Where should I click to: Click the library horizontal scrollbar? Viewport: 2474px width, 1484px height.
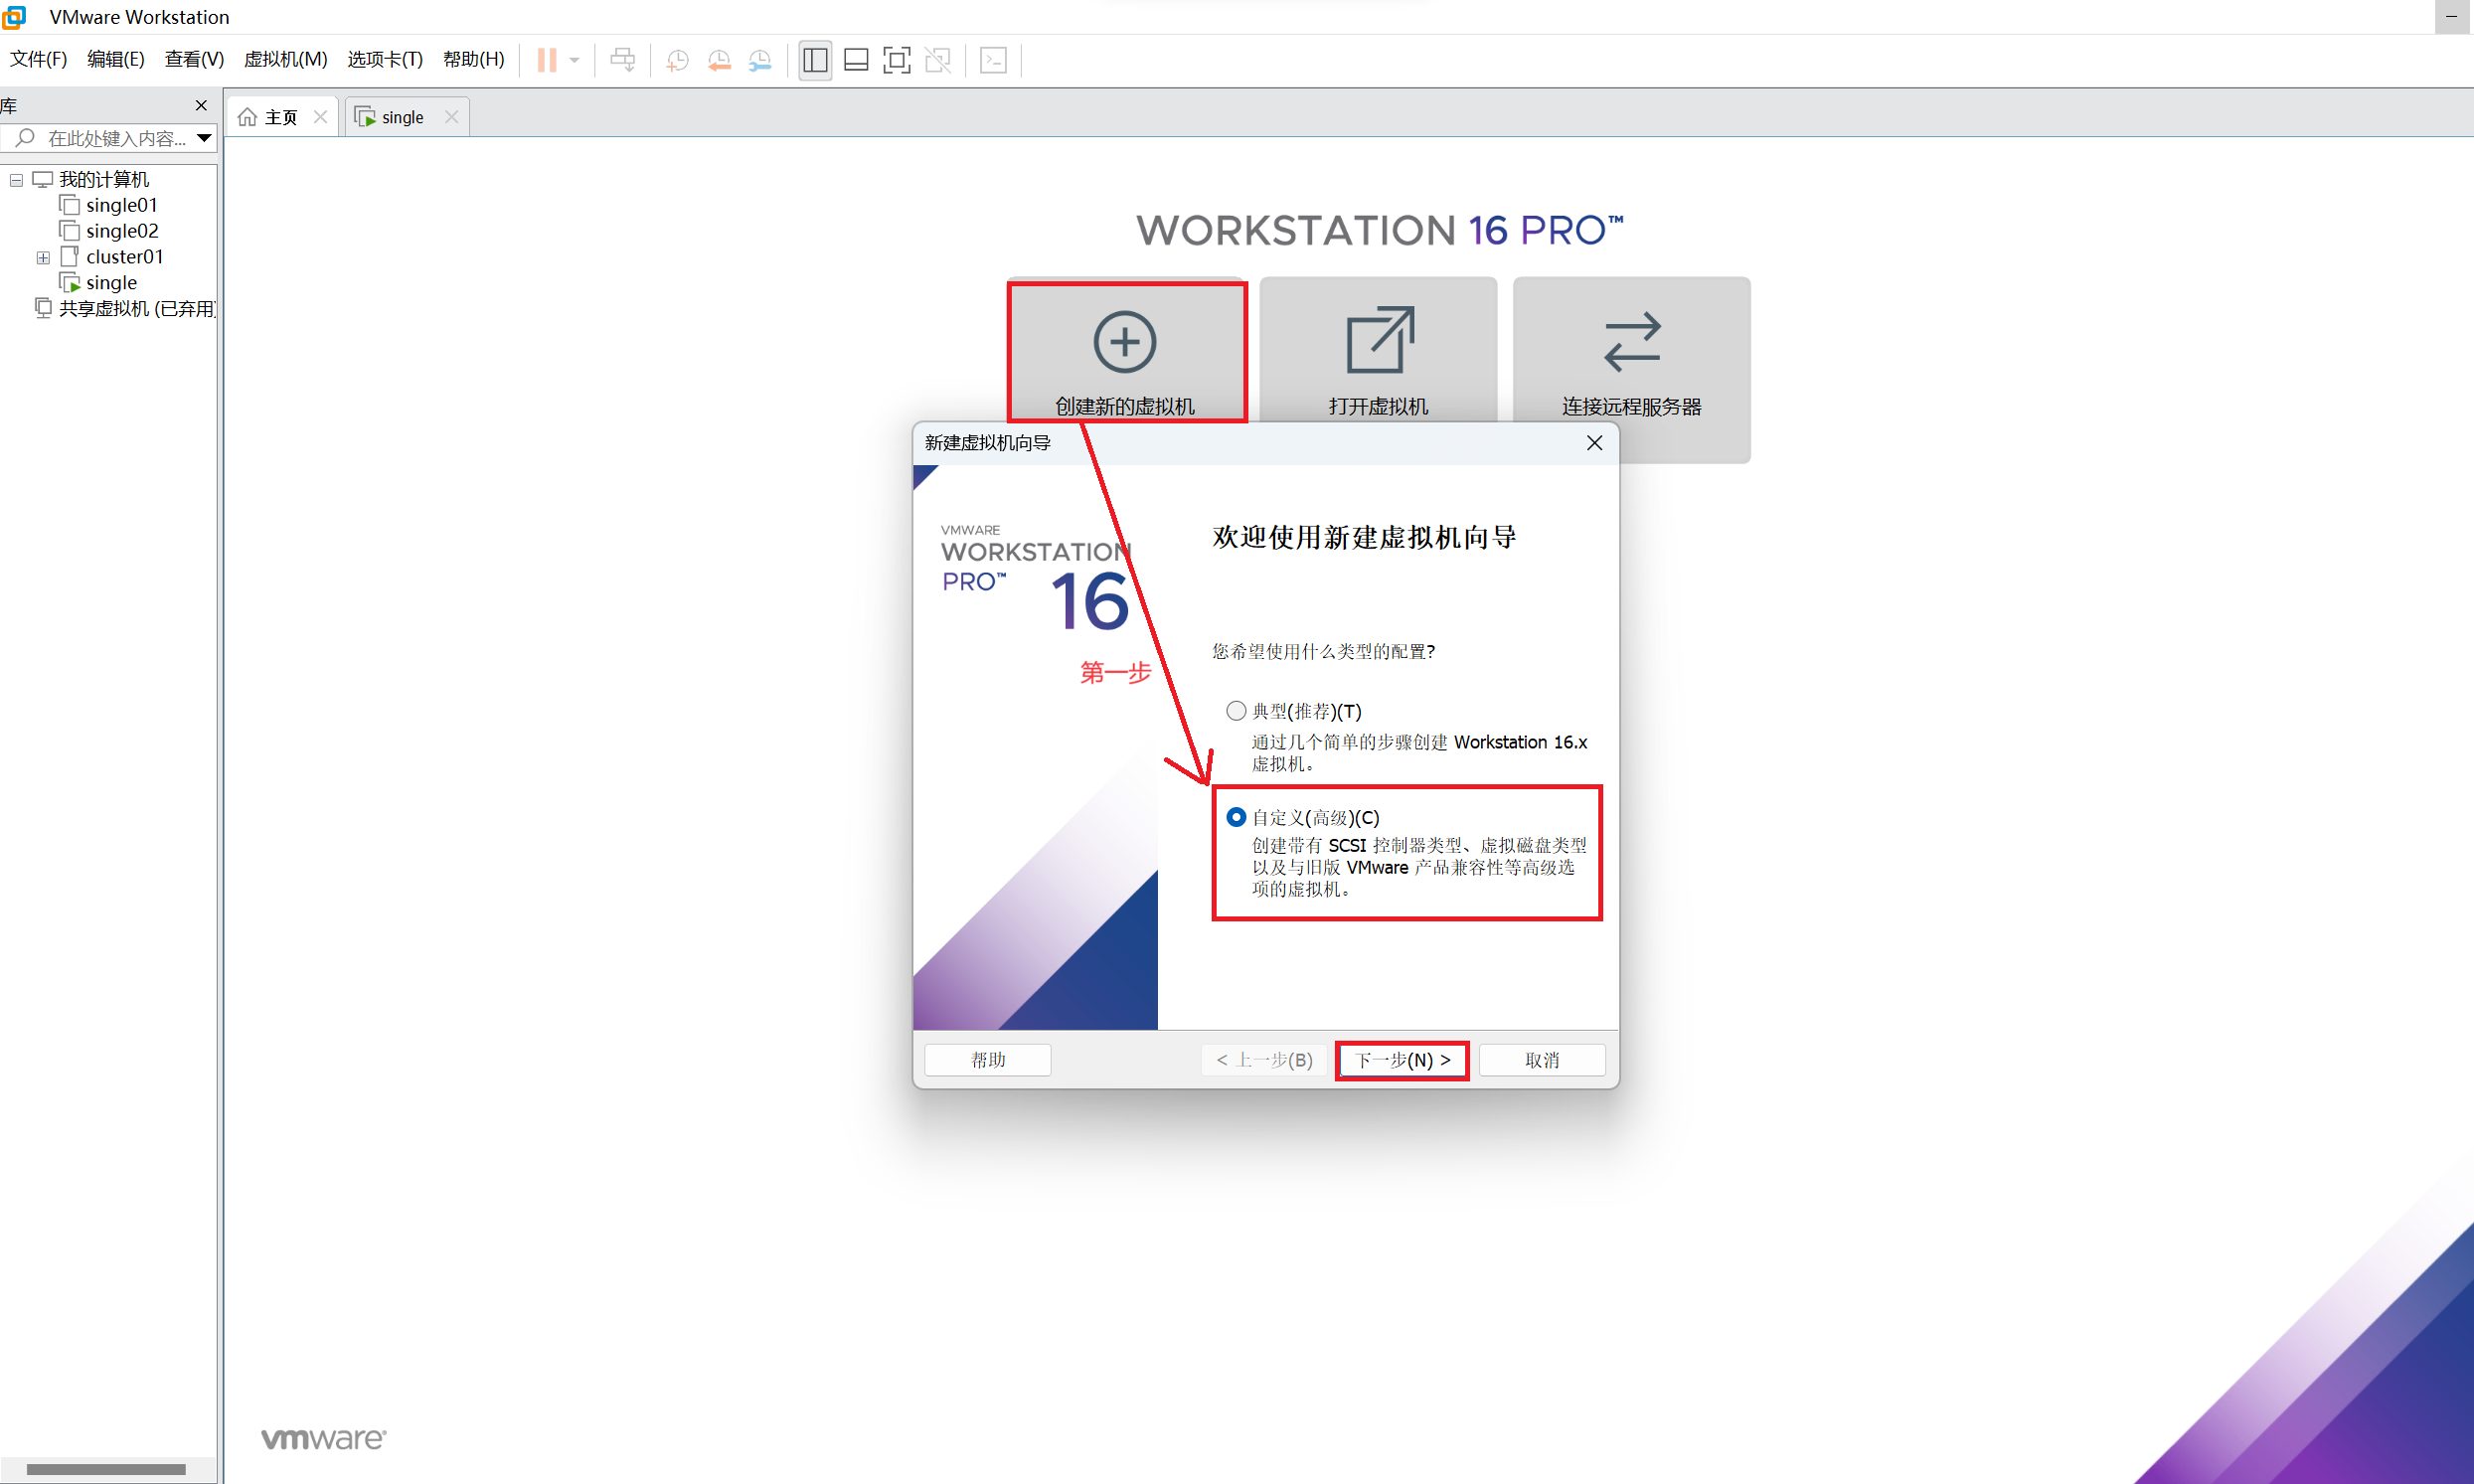tap(106, 1469)
